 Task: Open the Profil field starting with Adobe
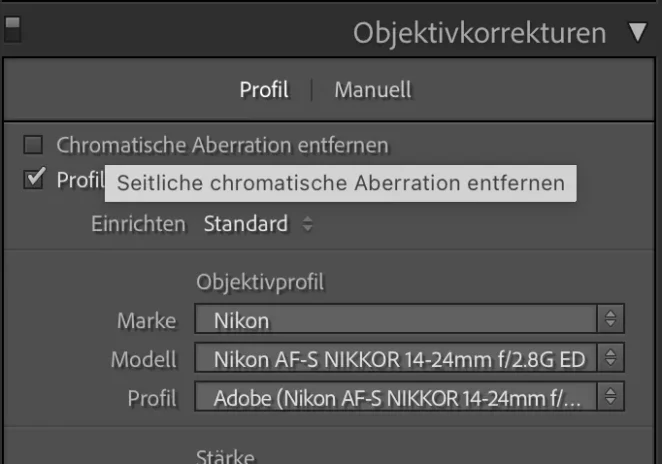409,396
